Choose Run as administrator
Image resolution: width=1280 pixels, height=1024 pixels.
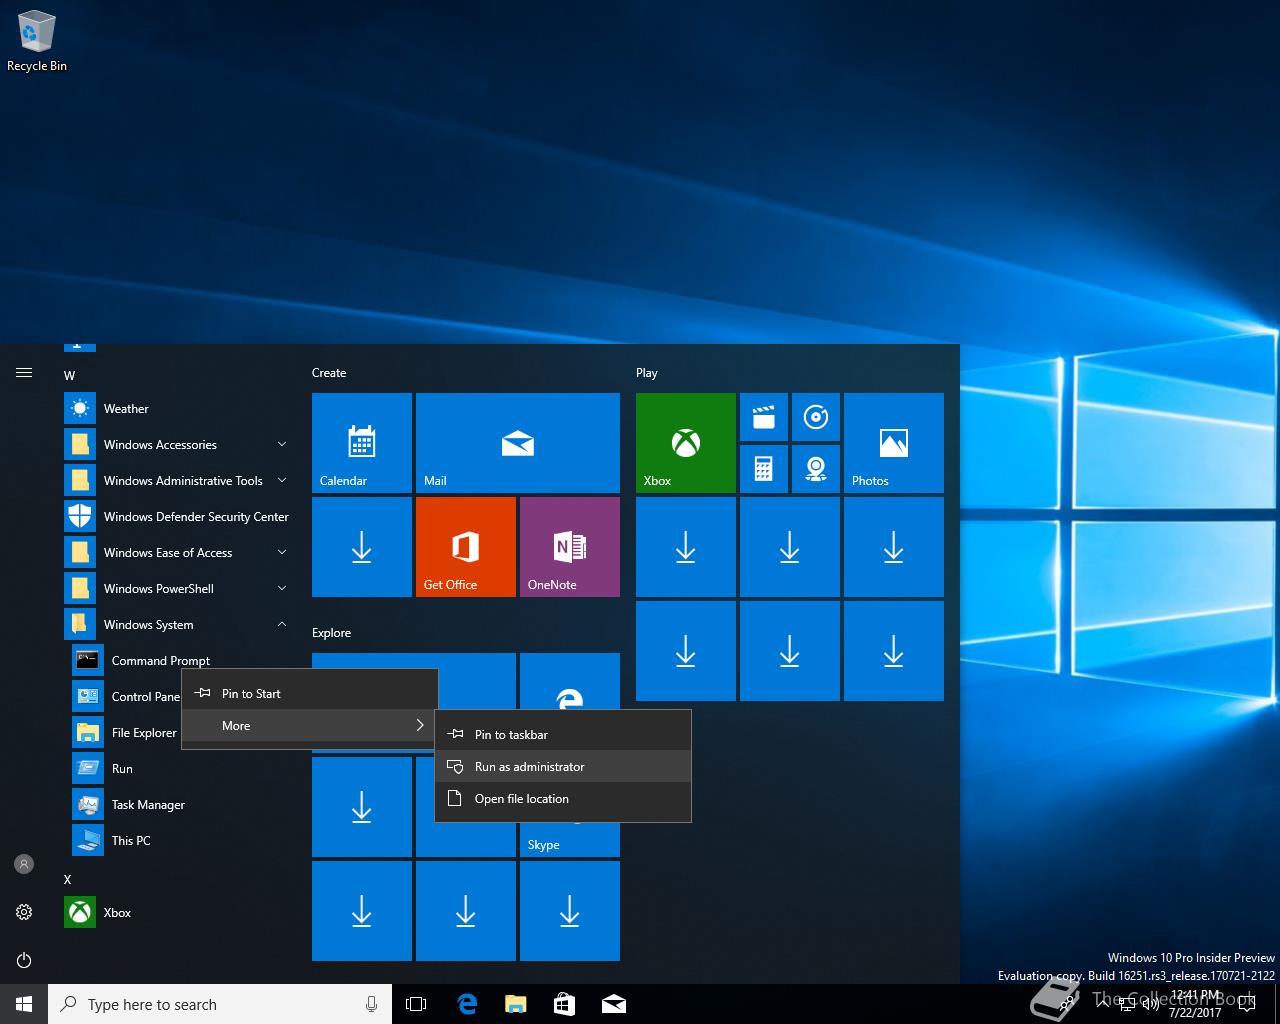click(x=563, y=767)
